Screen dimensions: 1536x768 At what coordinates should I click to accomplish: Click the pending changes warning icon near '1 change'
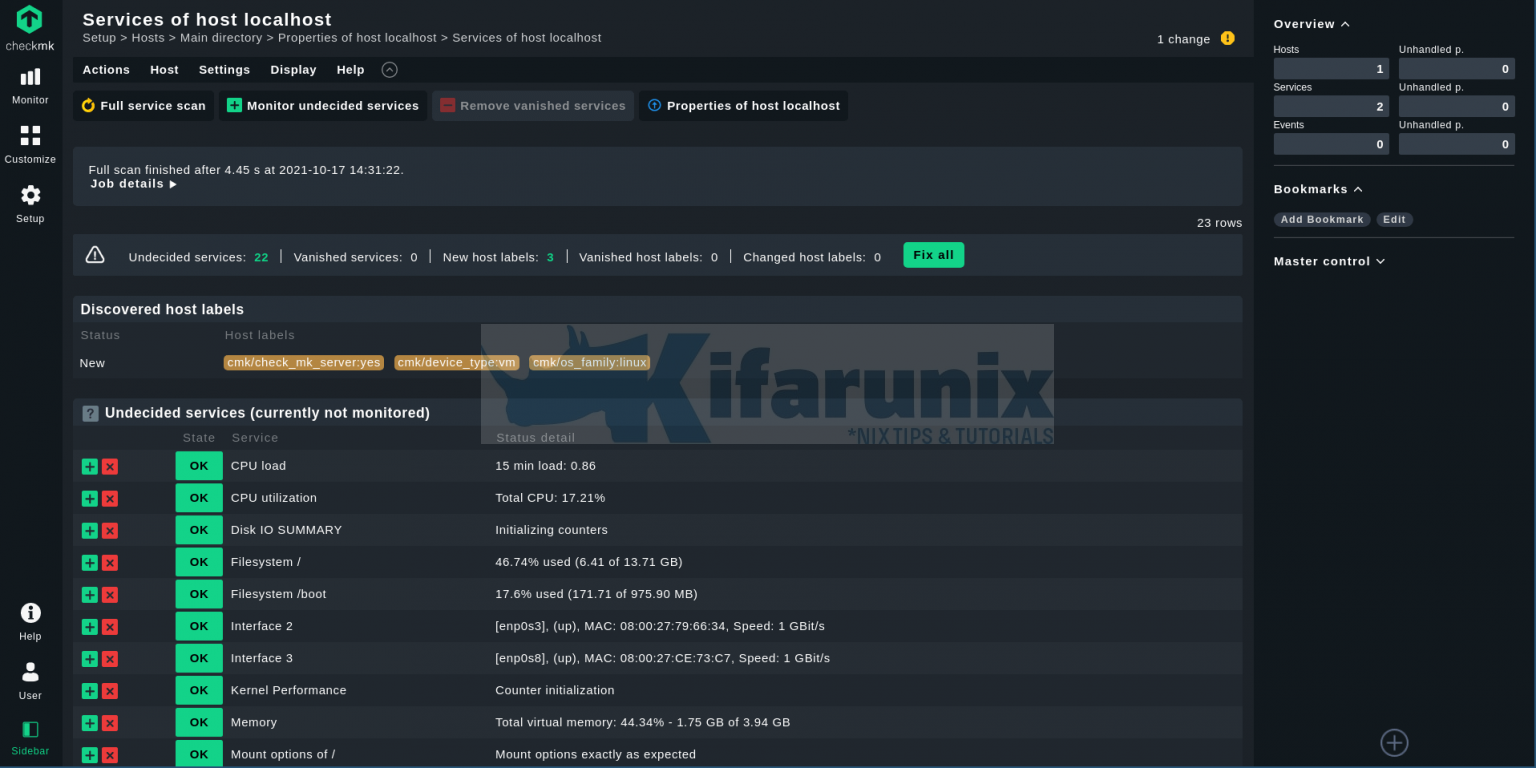point(1228,38)
